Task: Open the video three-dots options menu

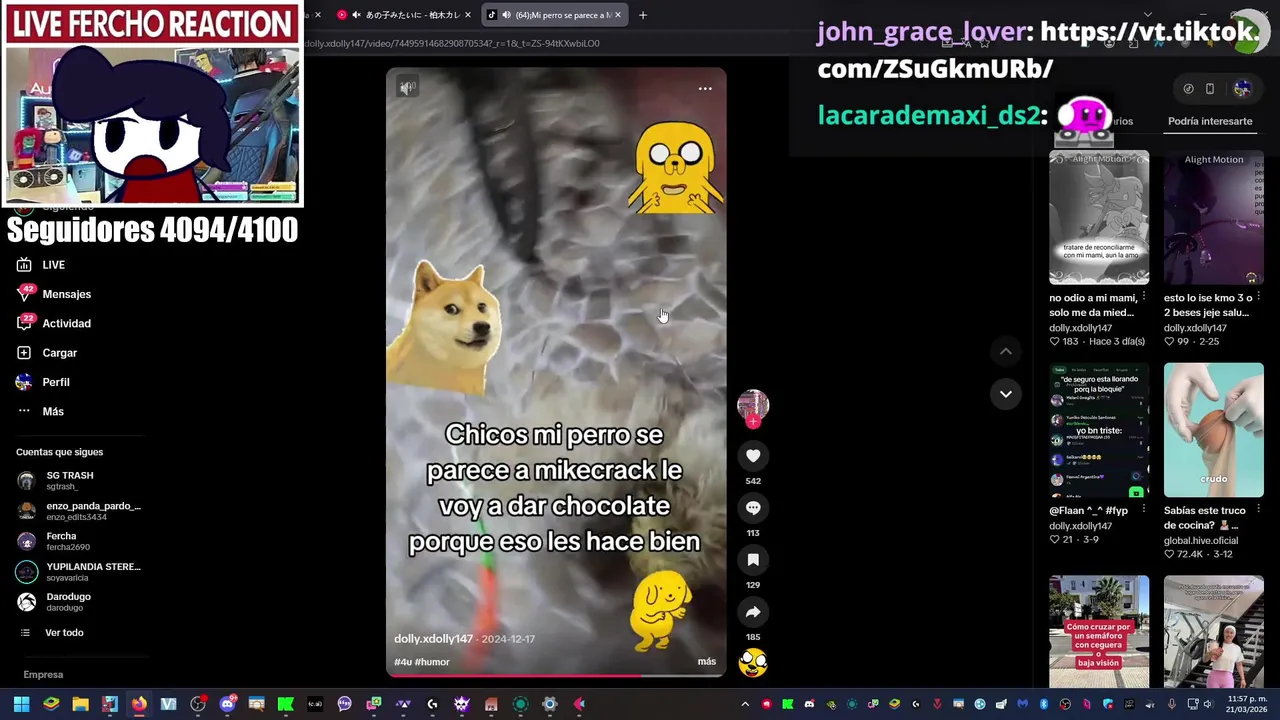Action: pos(705,88)
